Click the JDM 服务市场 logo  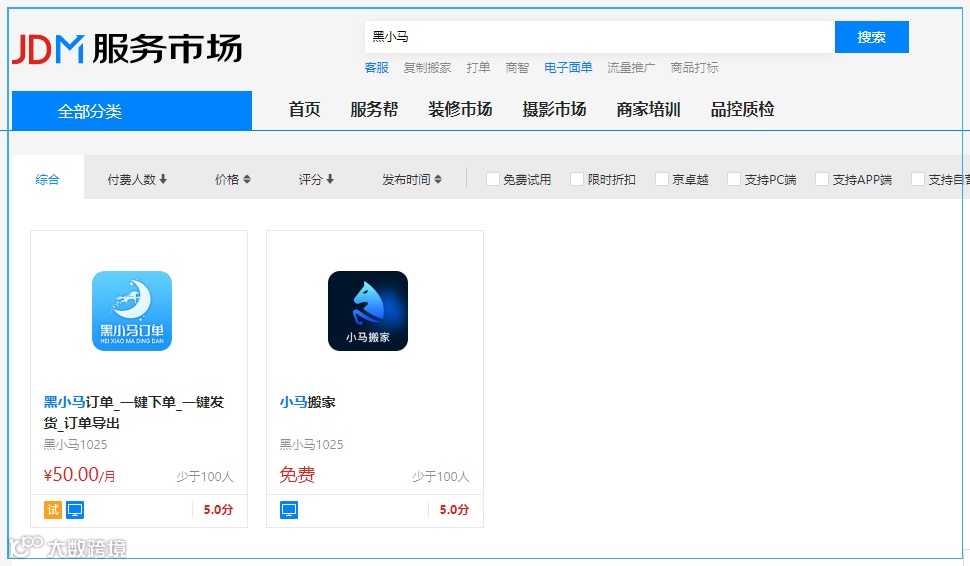(127, 49)
